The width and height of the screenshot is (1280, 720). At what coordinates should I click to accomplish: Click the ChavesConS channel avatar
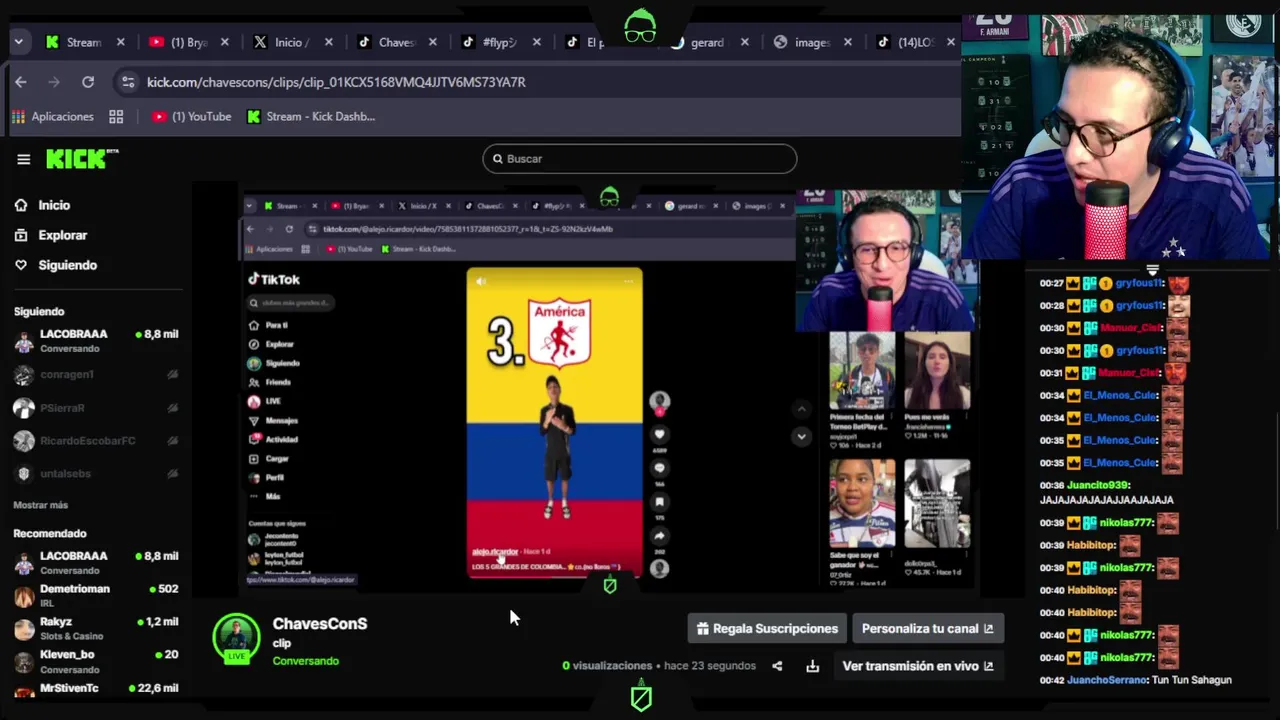click(x=237, y=637)
